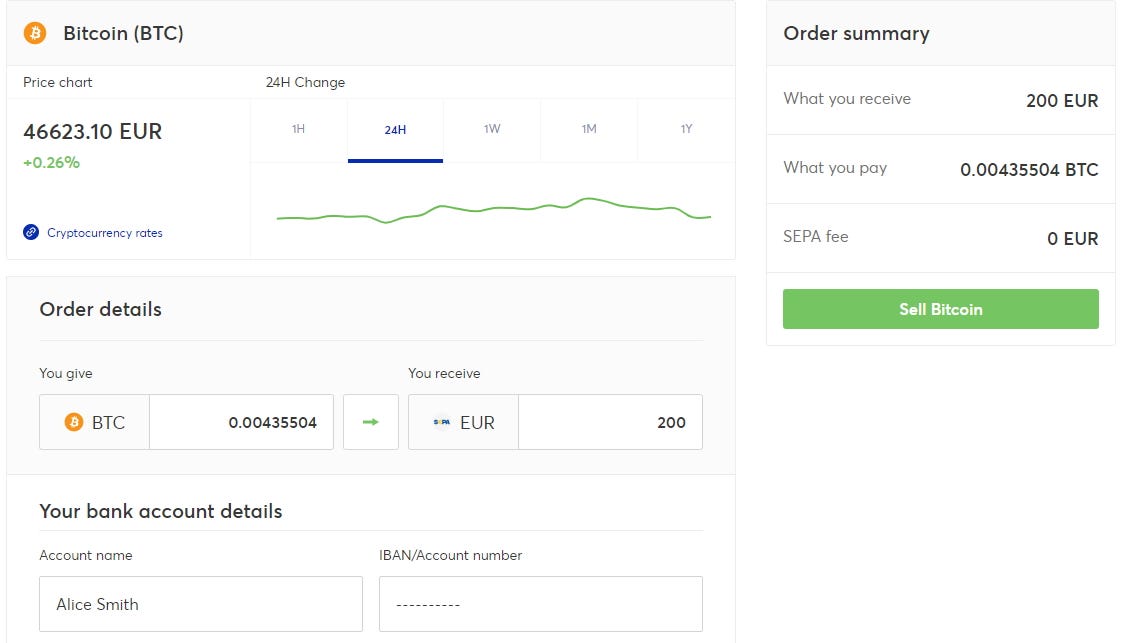Click the EUR amount field showing 200

click(x=610, y=422)
